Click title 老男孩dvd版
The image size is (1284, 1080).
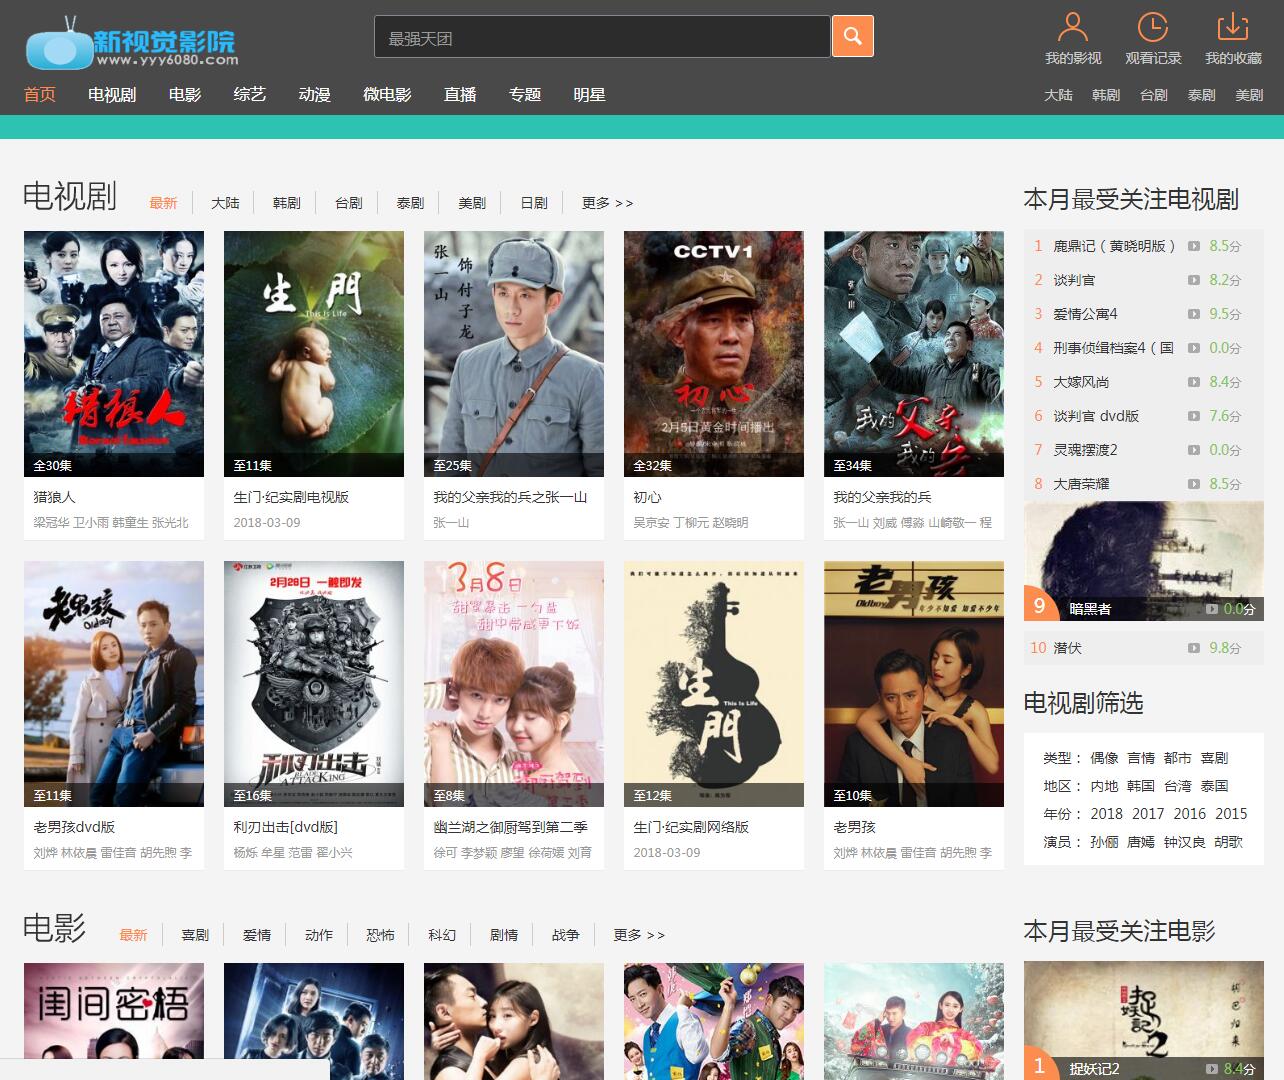point(74,827)
